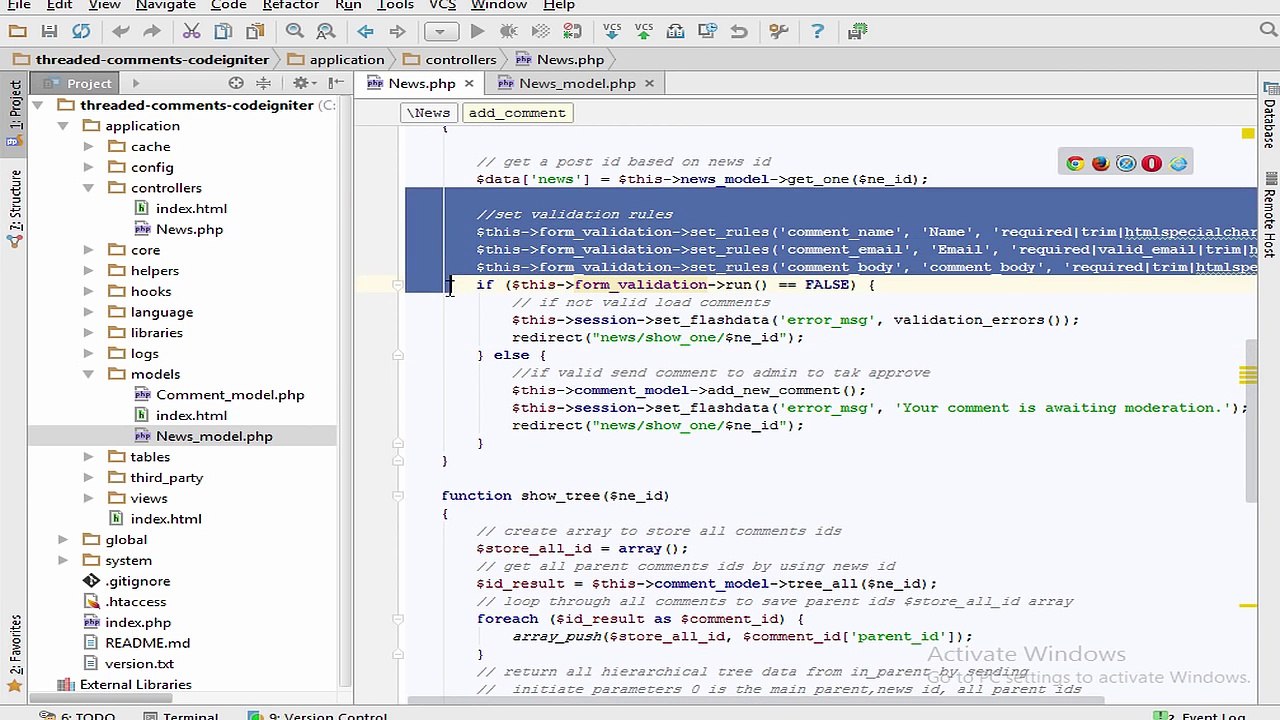Start the Debug bug icon
Screen dimensions: 1280x720
[508, 32]
